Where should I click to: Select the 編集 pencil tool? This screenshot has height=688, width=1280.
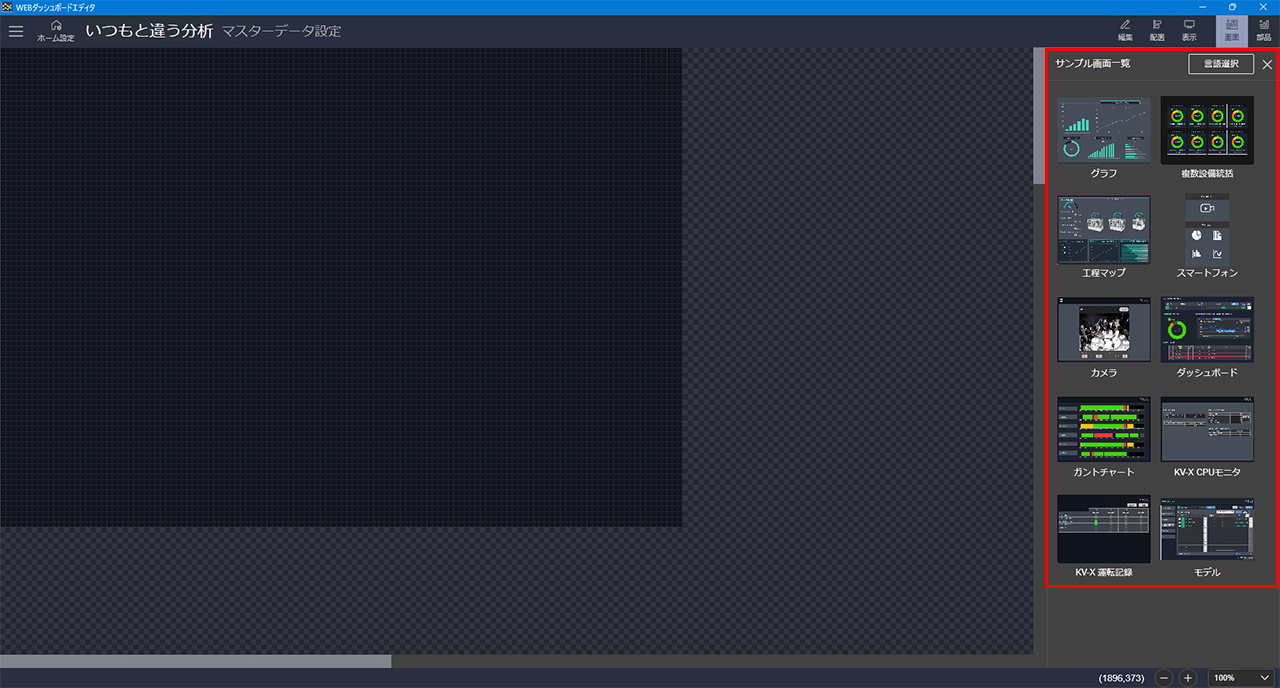coord(1125,30)
